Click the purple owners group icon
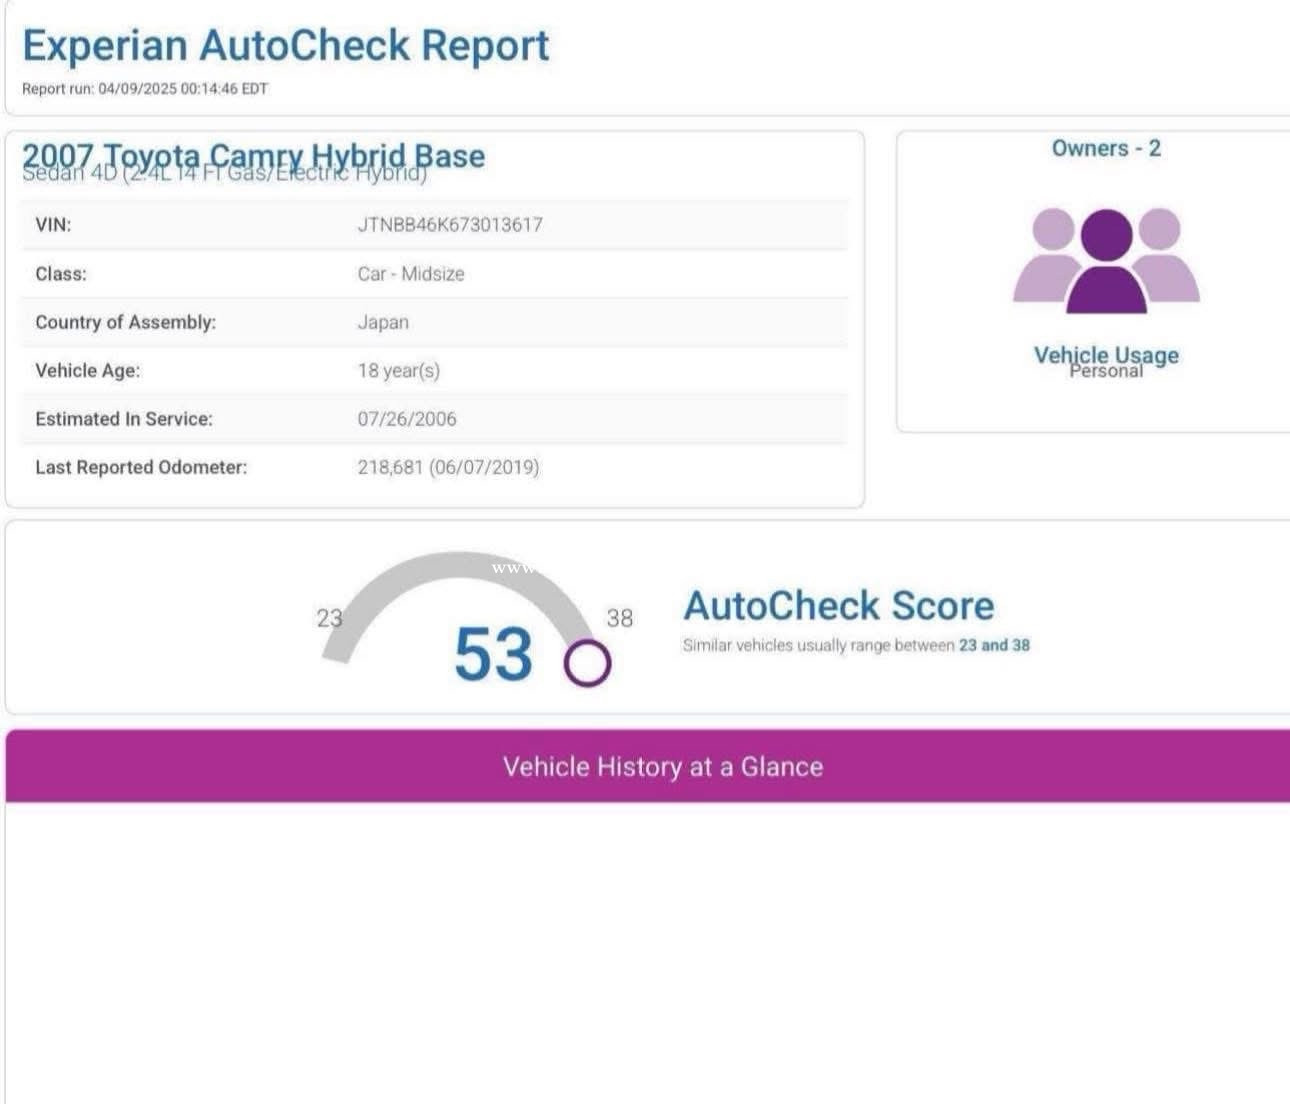Image resolution: width=1290 pixels, height=1104 pixels. coord(1106,259)
